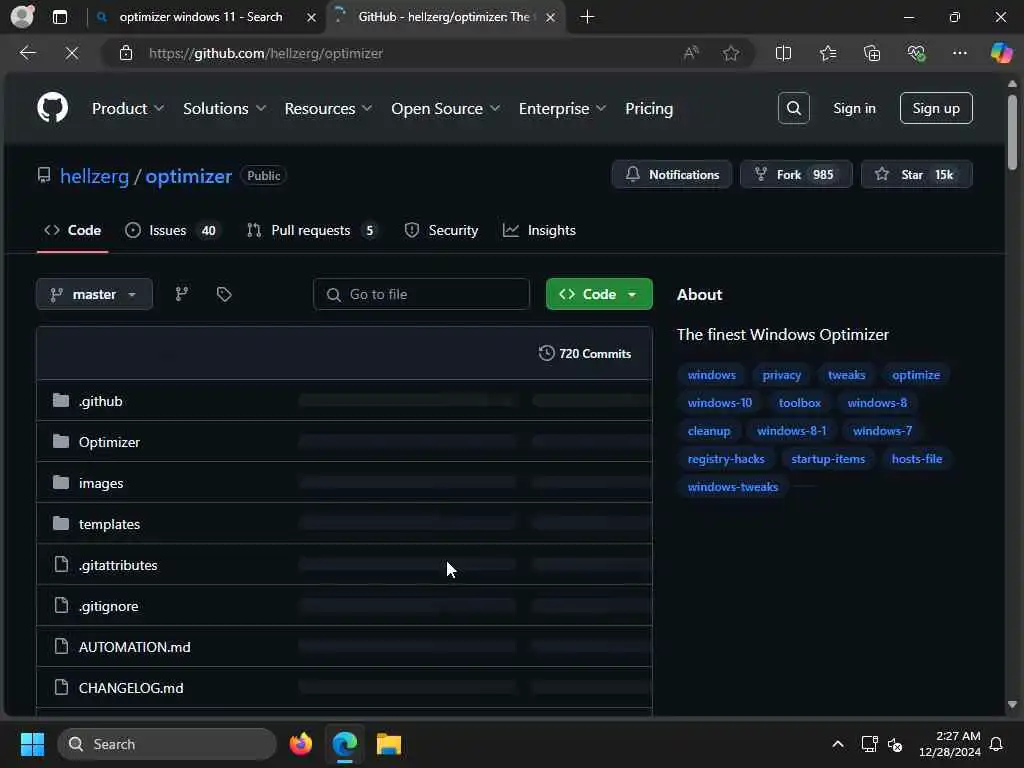
Task: Open the .gitattributes file
Action: tap(118, 565)
